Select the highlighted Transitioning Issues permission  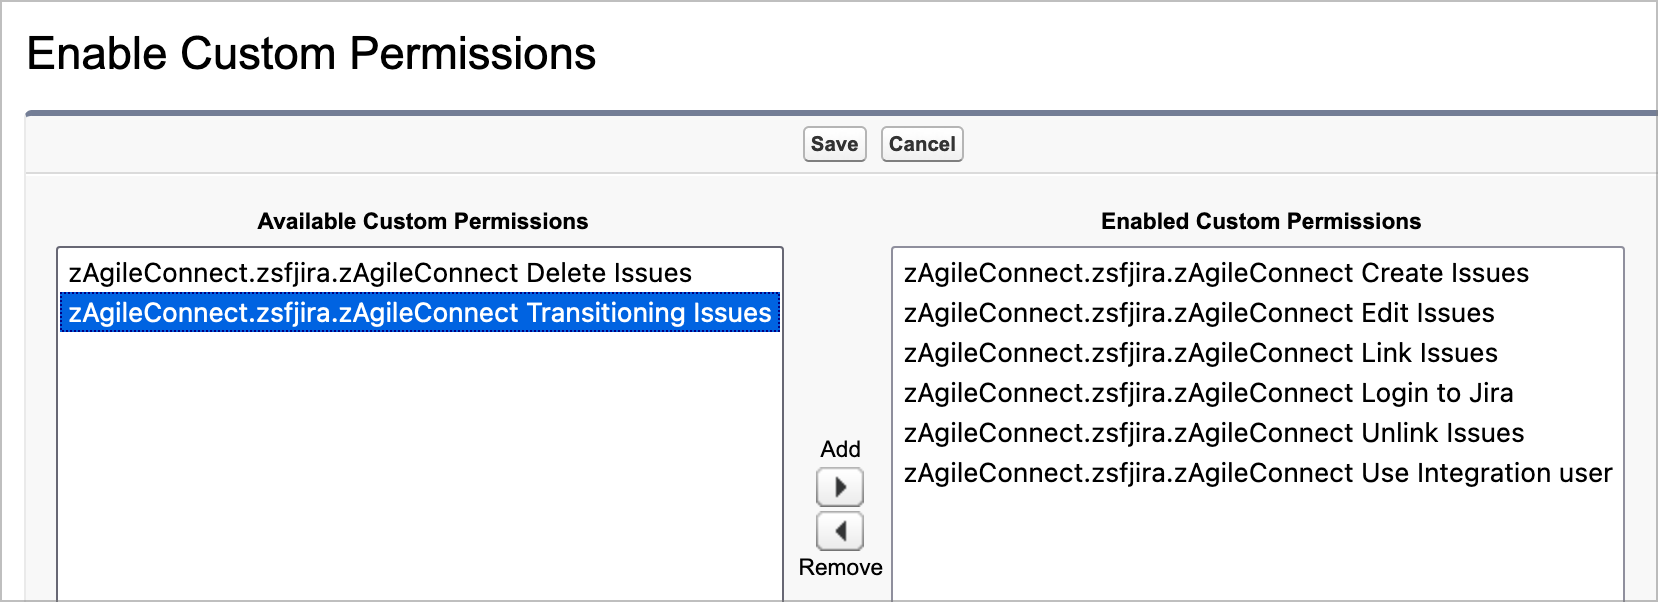(420, 313)
